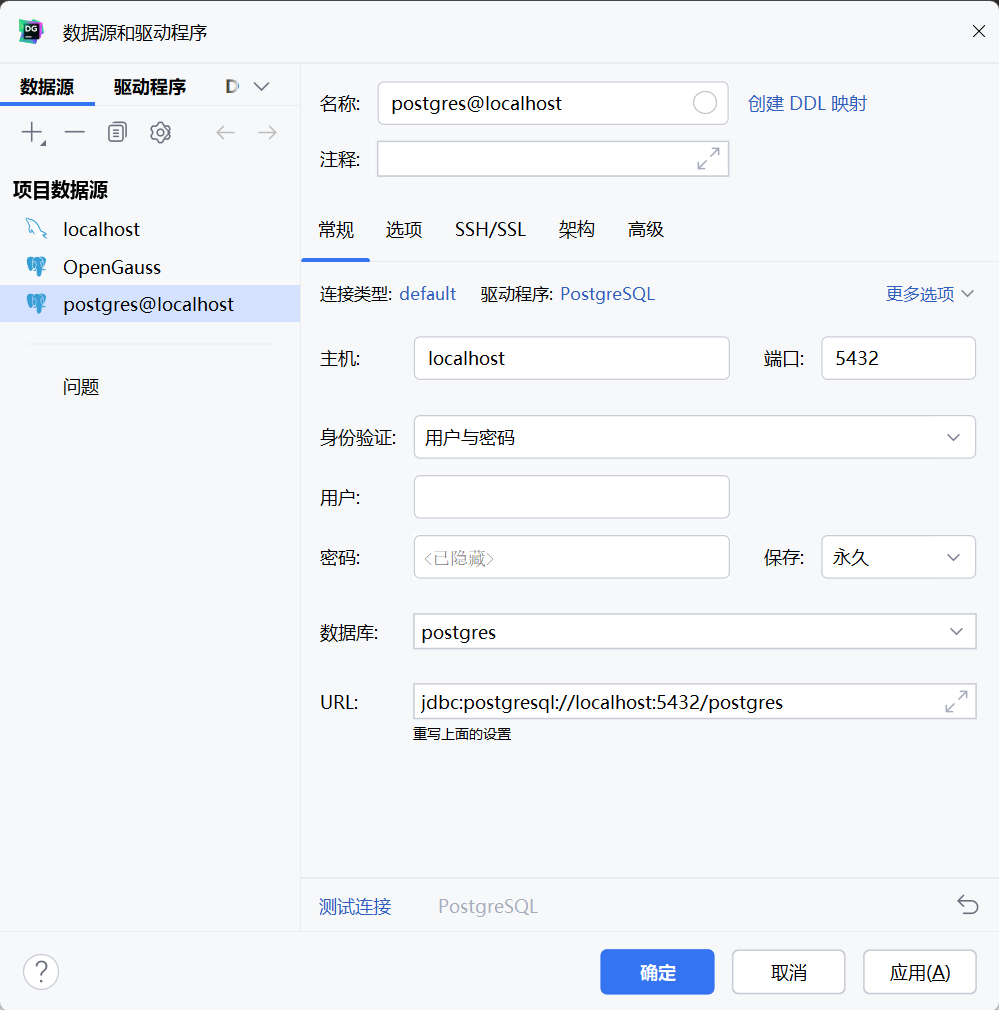999x1010 pixels.
Task: Click the grey PostgreSQL label beside 测试连接
Action: pyautogui.click(x=488, y=906)
